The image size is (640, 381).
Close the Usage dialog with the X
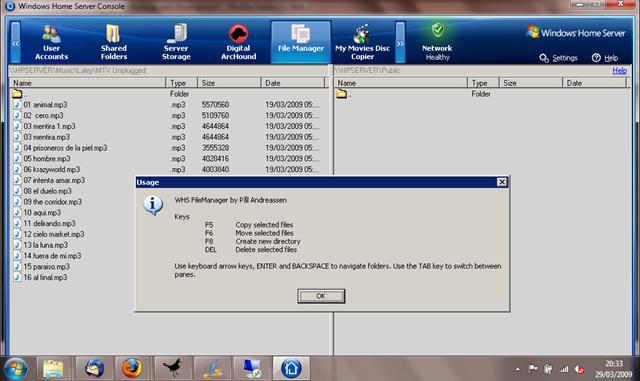[502, 182]
